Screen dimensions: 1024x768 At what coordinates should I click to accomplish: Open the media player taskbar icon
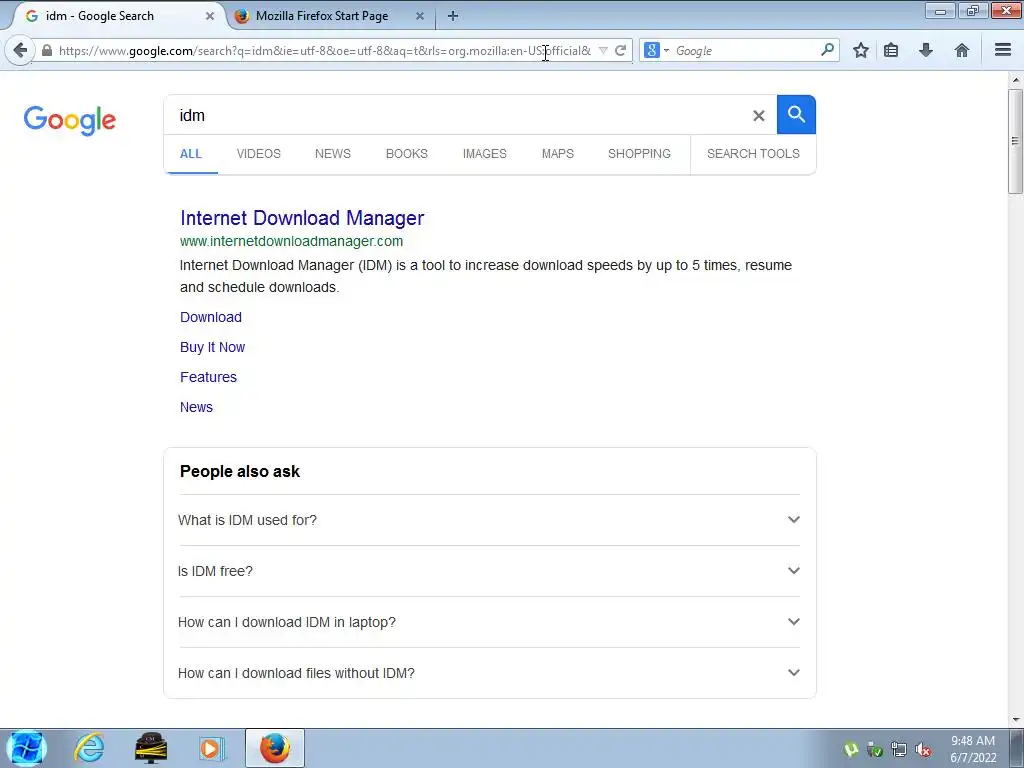click(x=211, y=748)
